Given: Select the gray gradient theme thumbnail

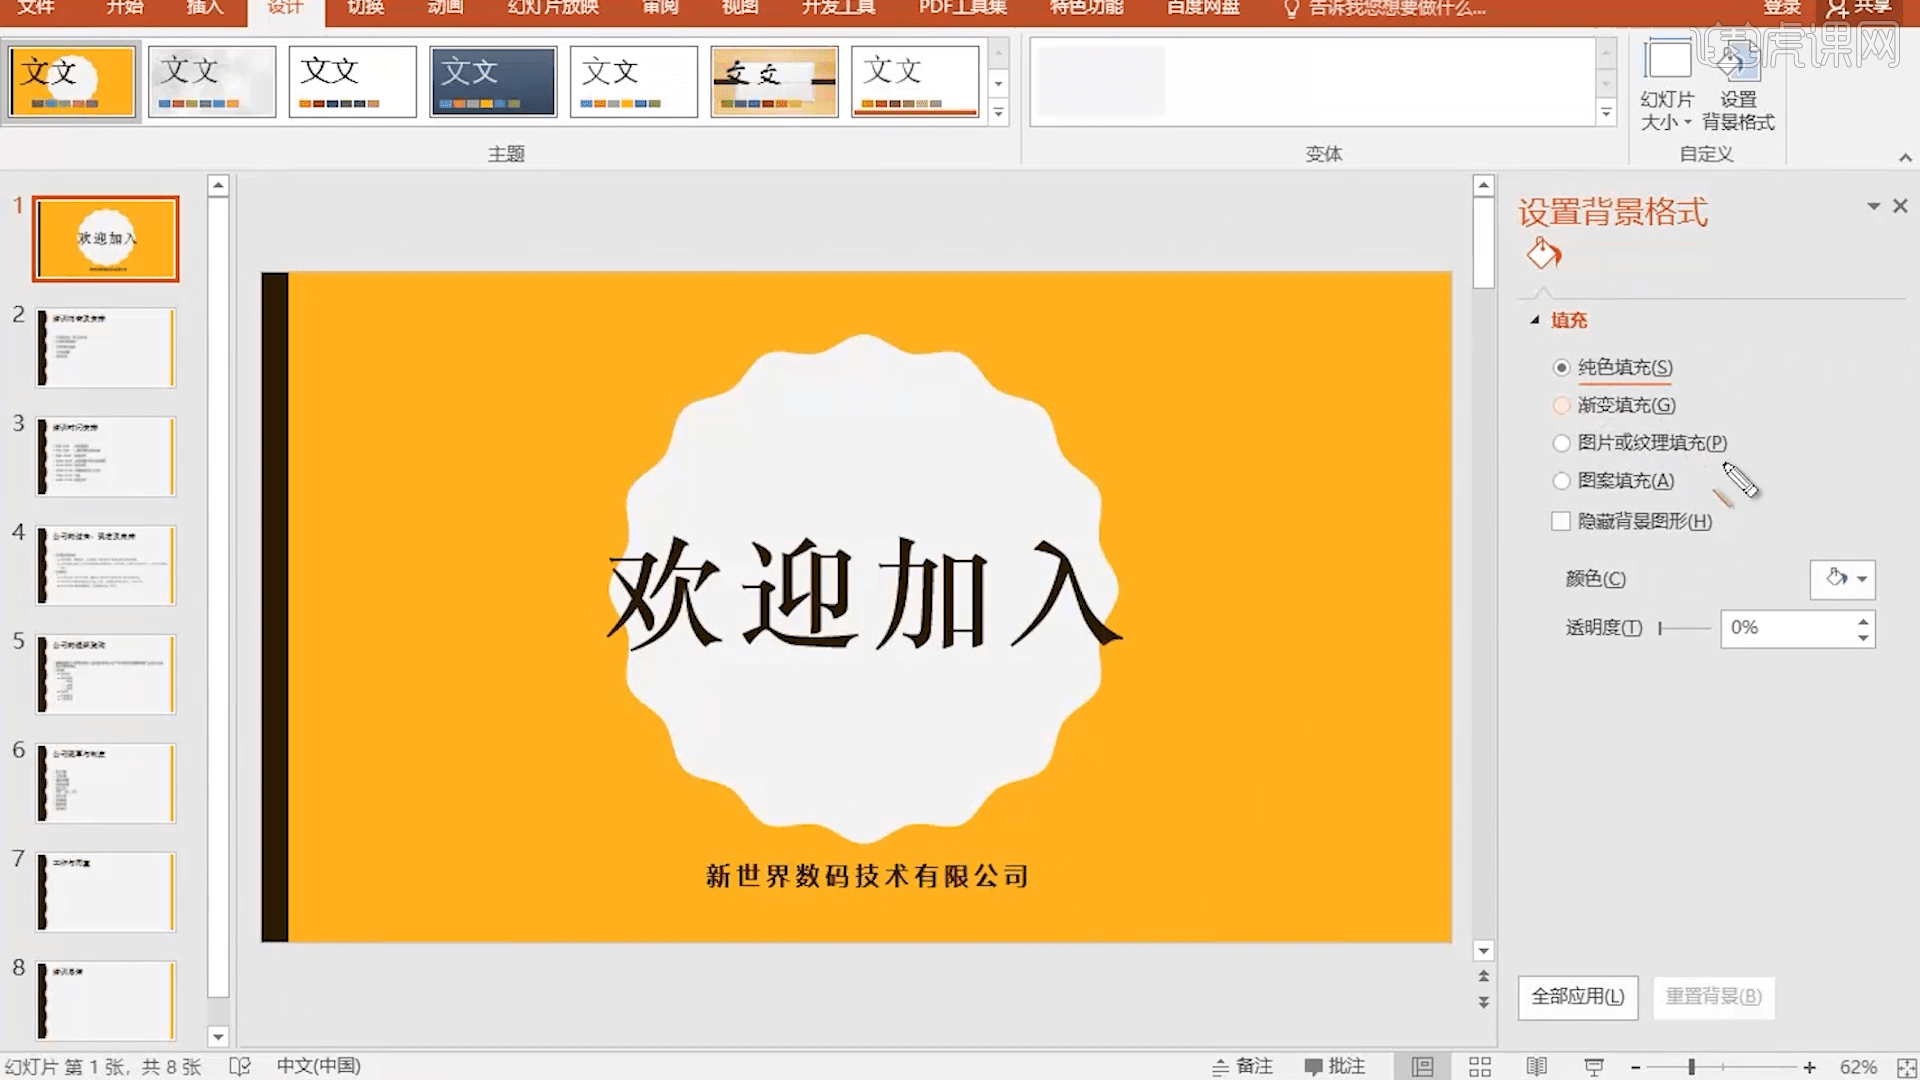Looking at the screenshot, I should pyautogui.click(x=212, y=82).
